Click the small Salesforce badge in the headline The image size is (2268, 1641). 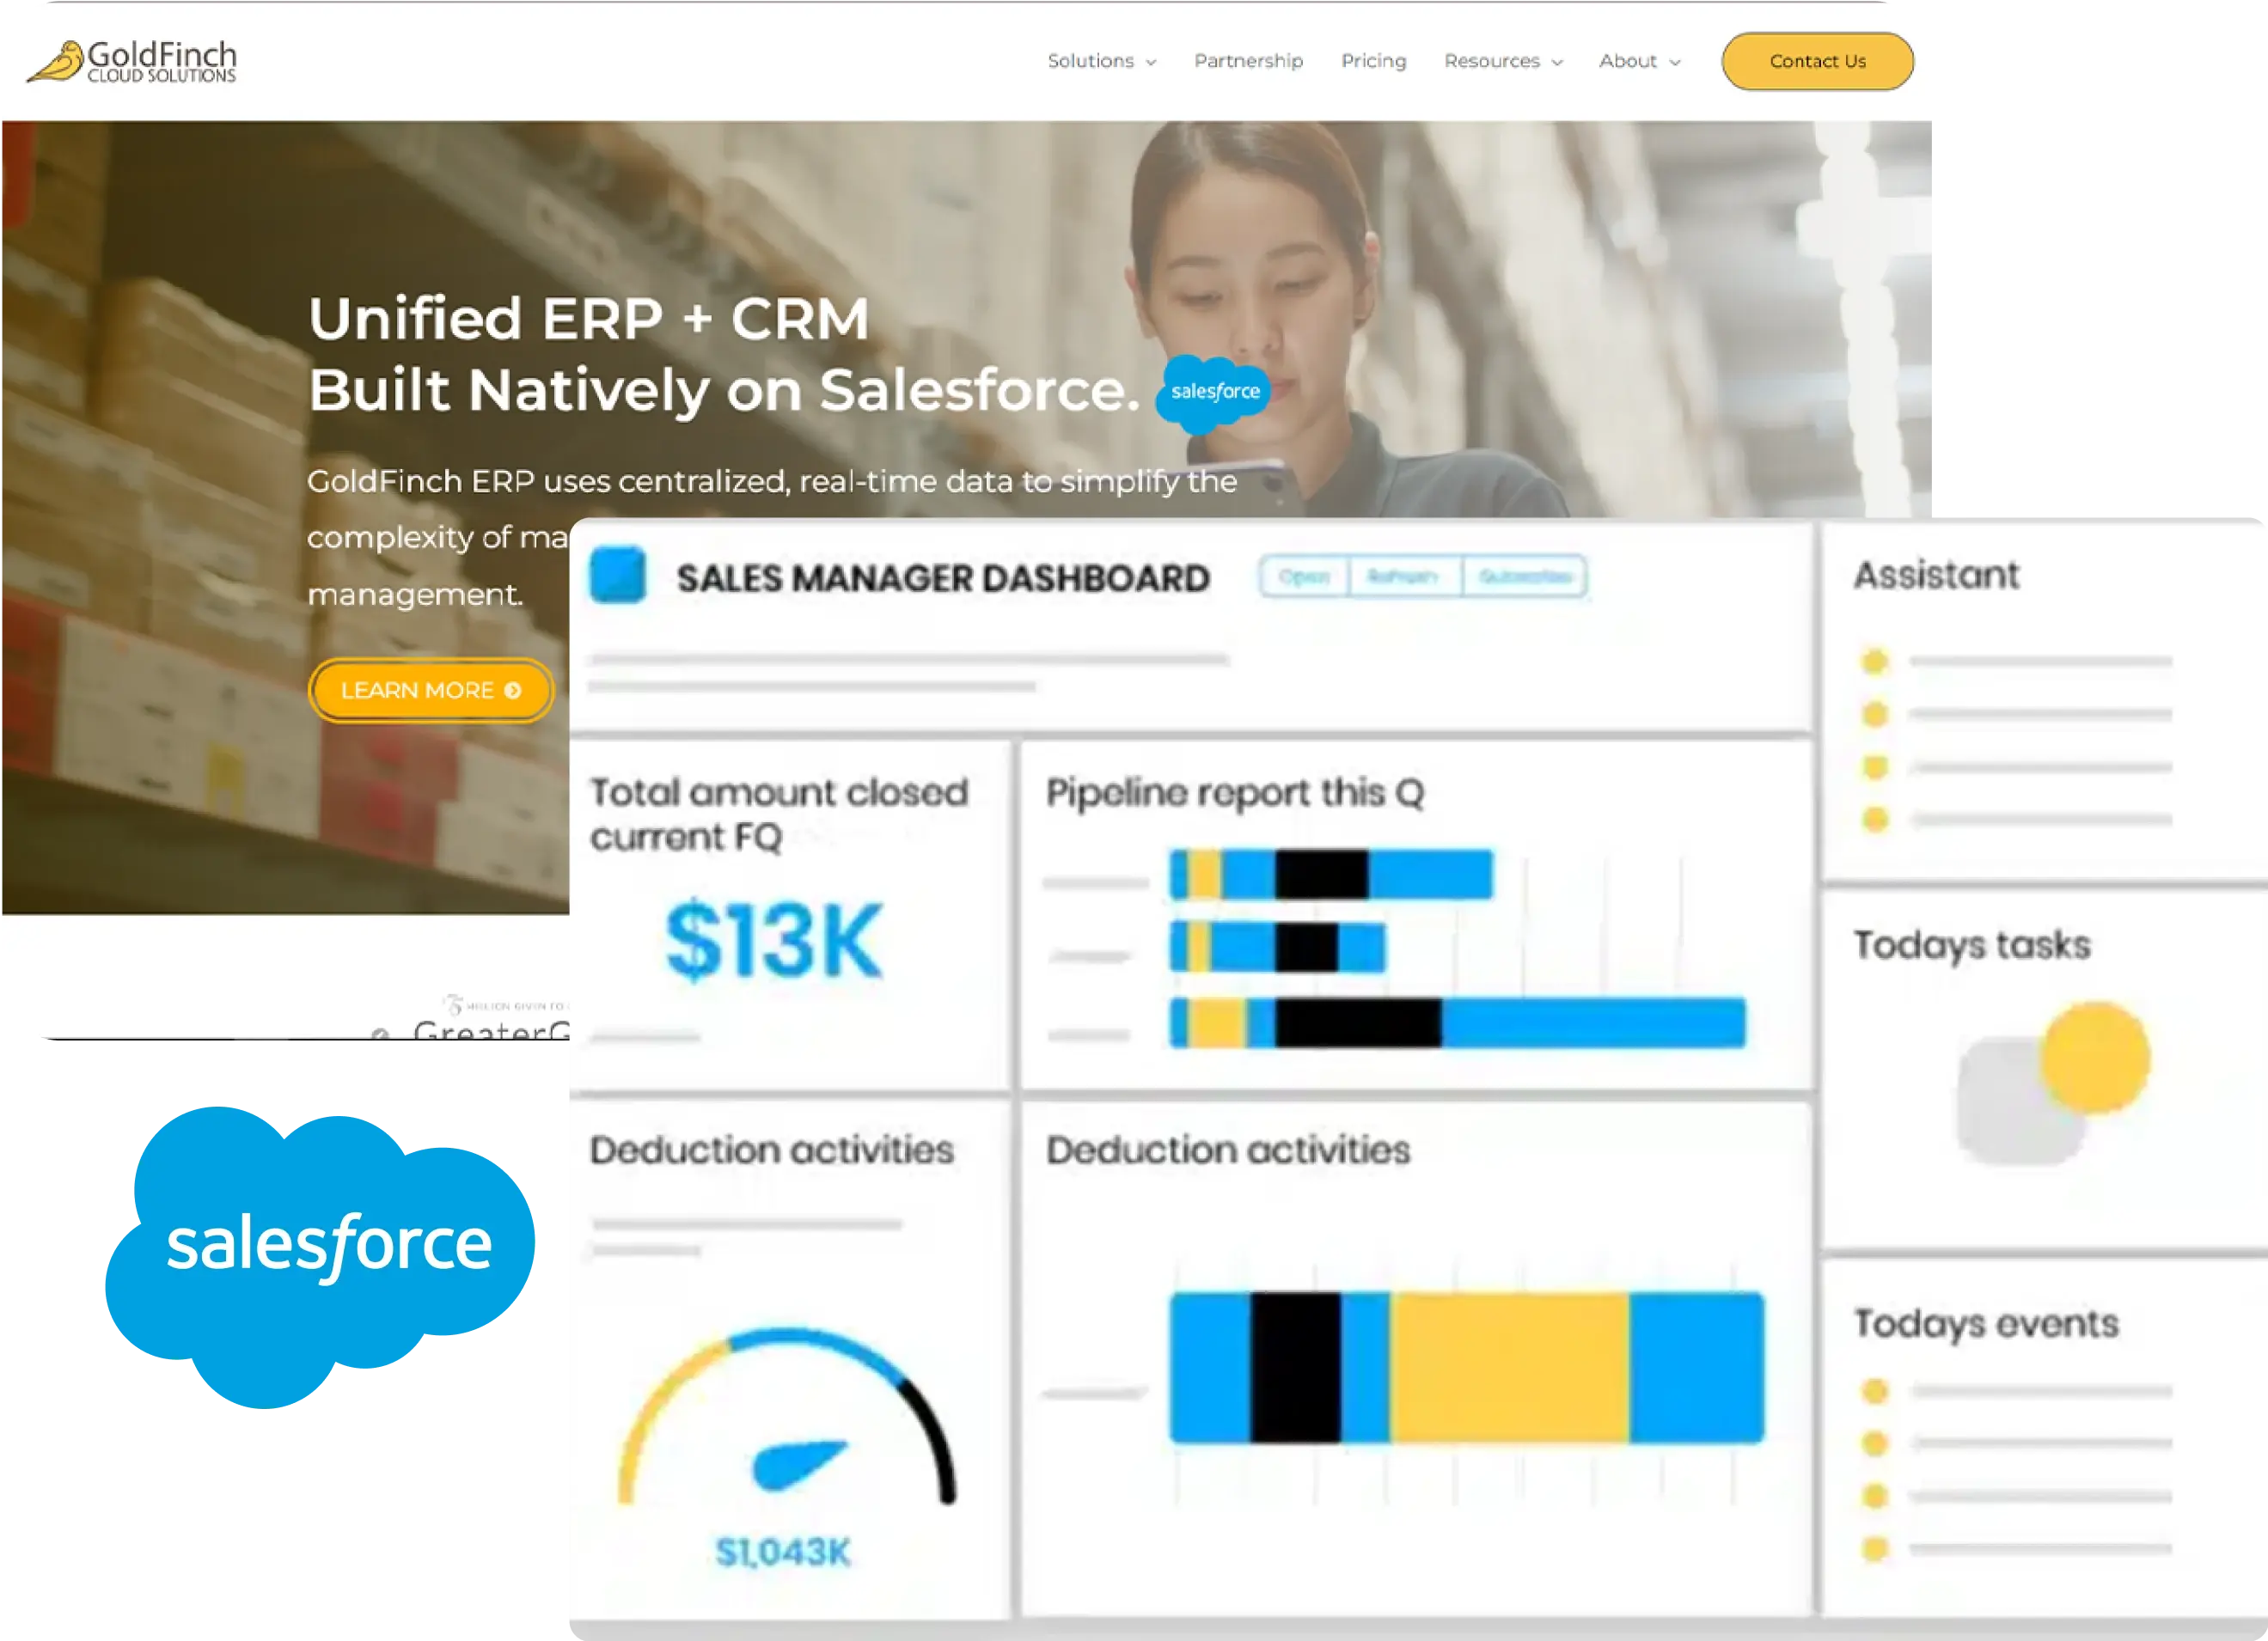(x=1214, y=392)
